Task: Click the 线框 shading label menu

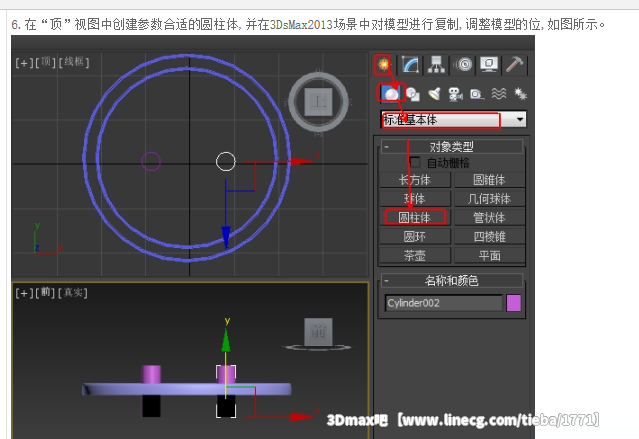Action: click(x=74, y=62)
